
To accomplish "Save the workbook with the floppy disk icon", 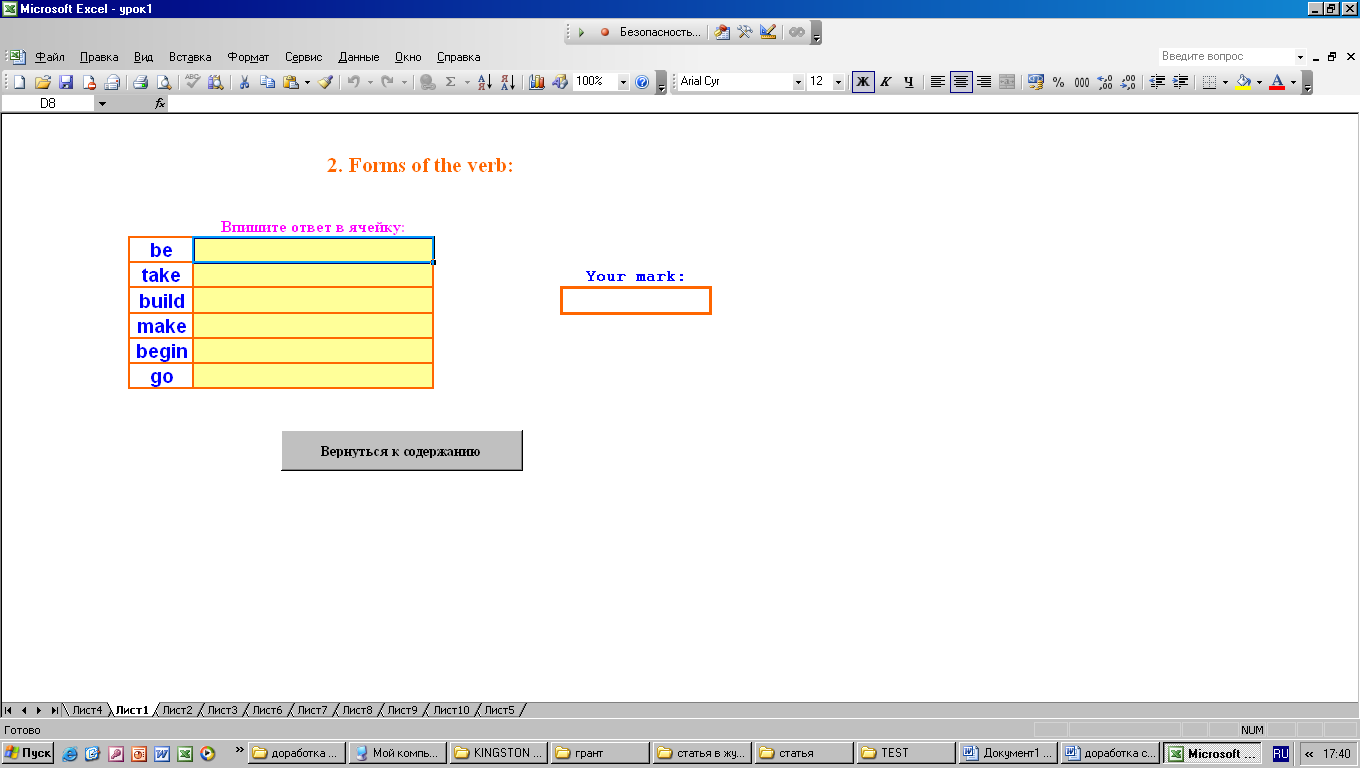I will click(66, 82).
